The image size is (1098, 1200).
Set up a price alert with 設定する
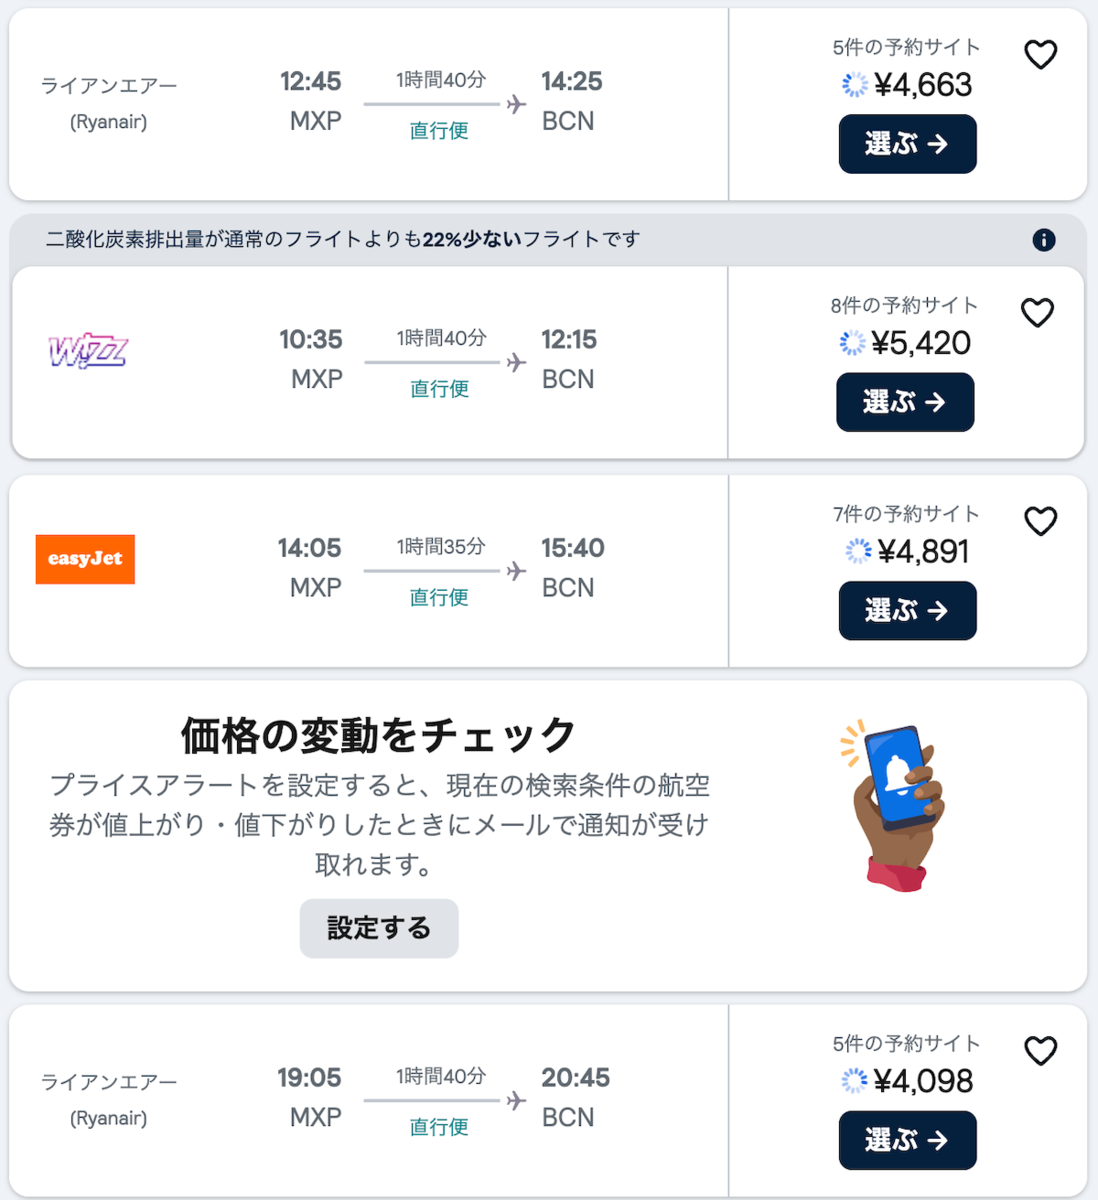click(x=379, y=928)
